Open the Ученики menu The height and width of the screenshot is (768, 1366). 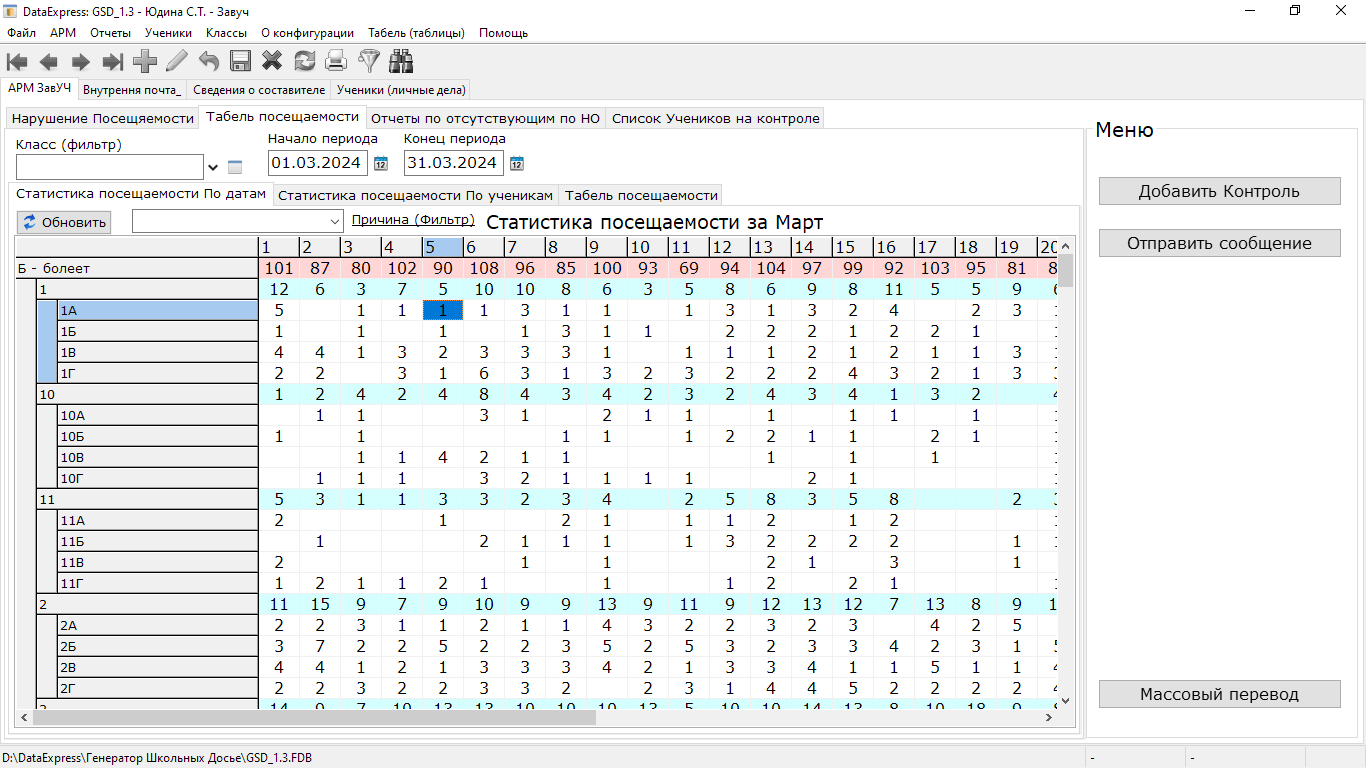click(168, 33)
